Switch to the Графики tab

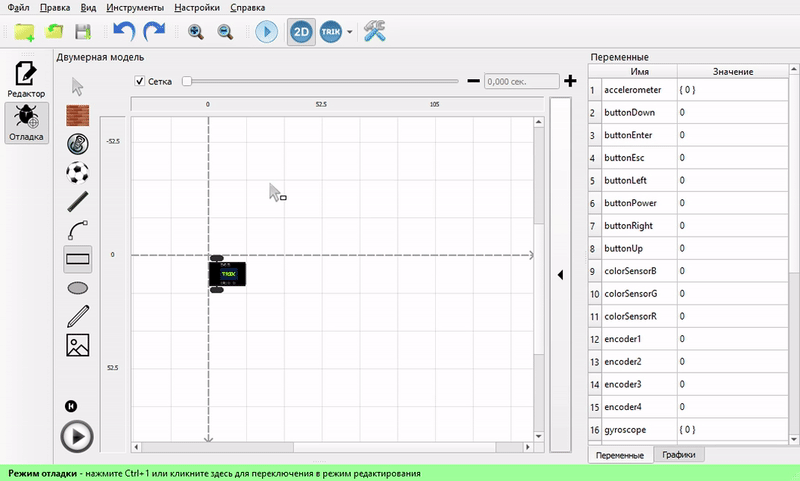coord(679,454)
